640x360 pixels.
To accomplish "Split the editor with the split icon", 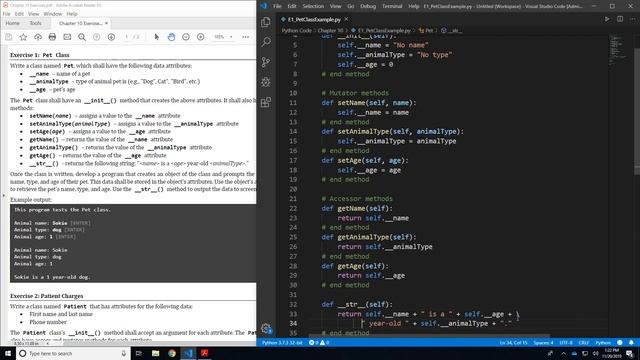I will click(x=620, y=19).
